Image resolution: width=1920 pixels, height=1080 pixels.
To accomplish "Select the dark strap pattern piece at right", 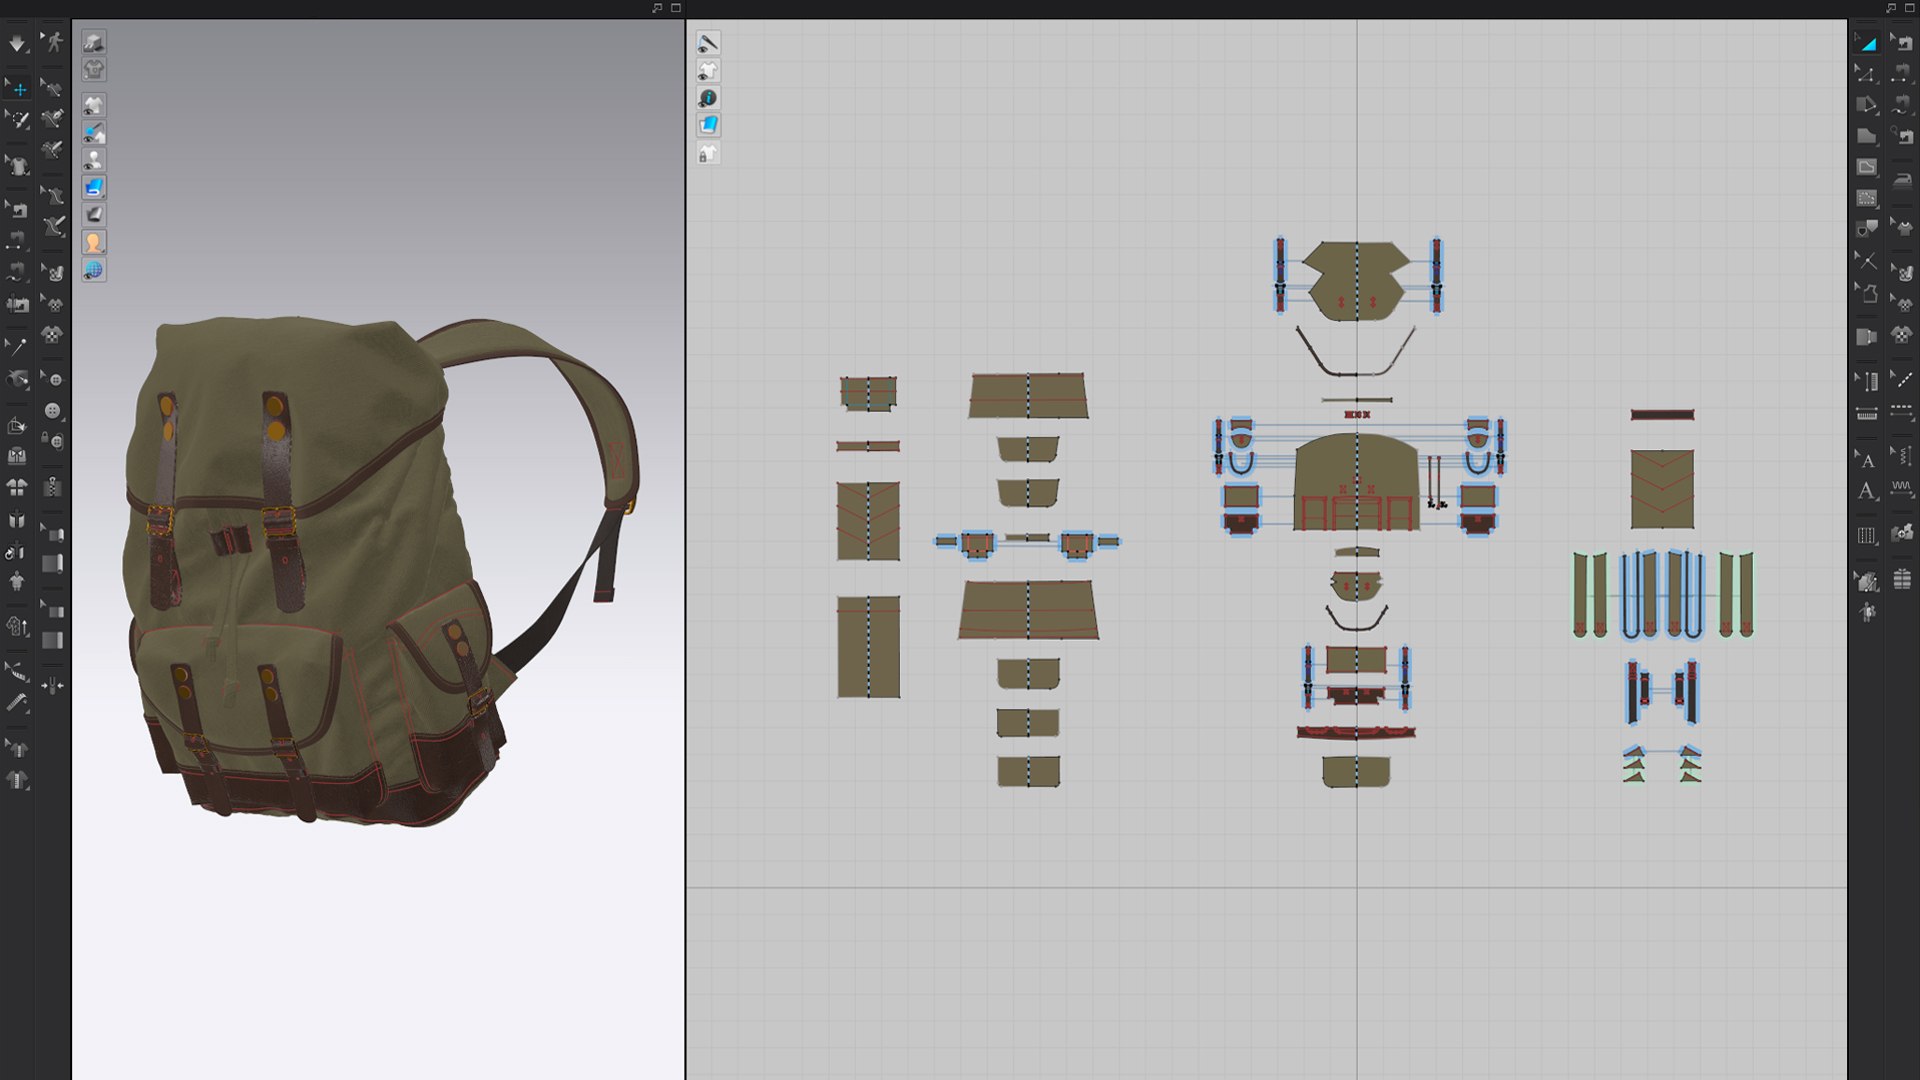I will (1662, 414).
